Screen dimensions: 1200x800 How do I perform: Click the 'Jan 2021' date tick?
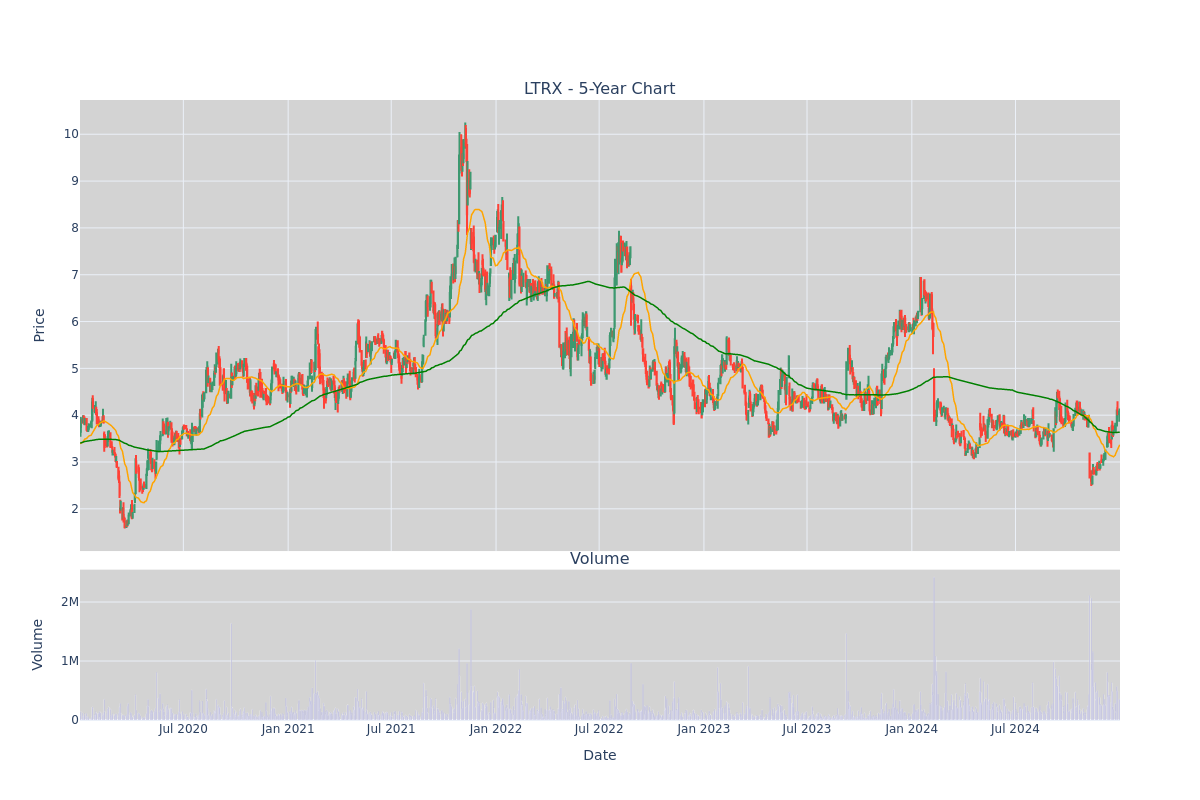pos(288,729)
